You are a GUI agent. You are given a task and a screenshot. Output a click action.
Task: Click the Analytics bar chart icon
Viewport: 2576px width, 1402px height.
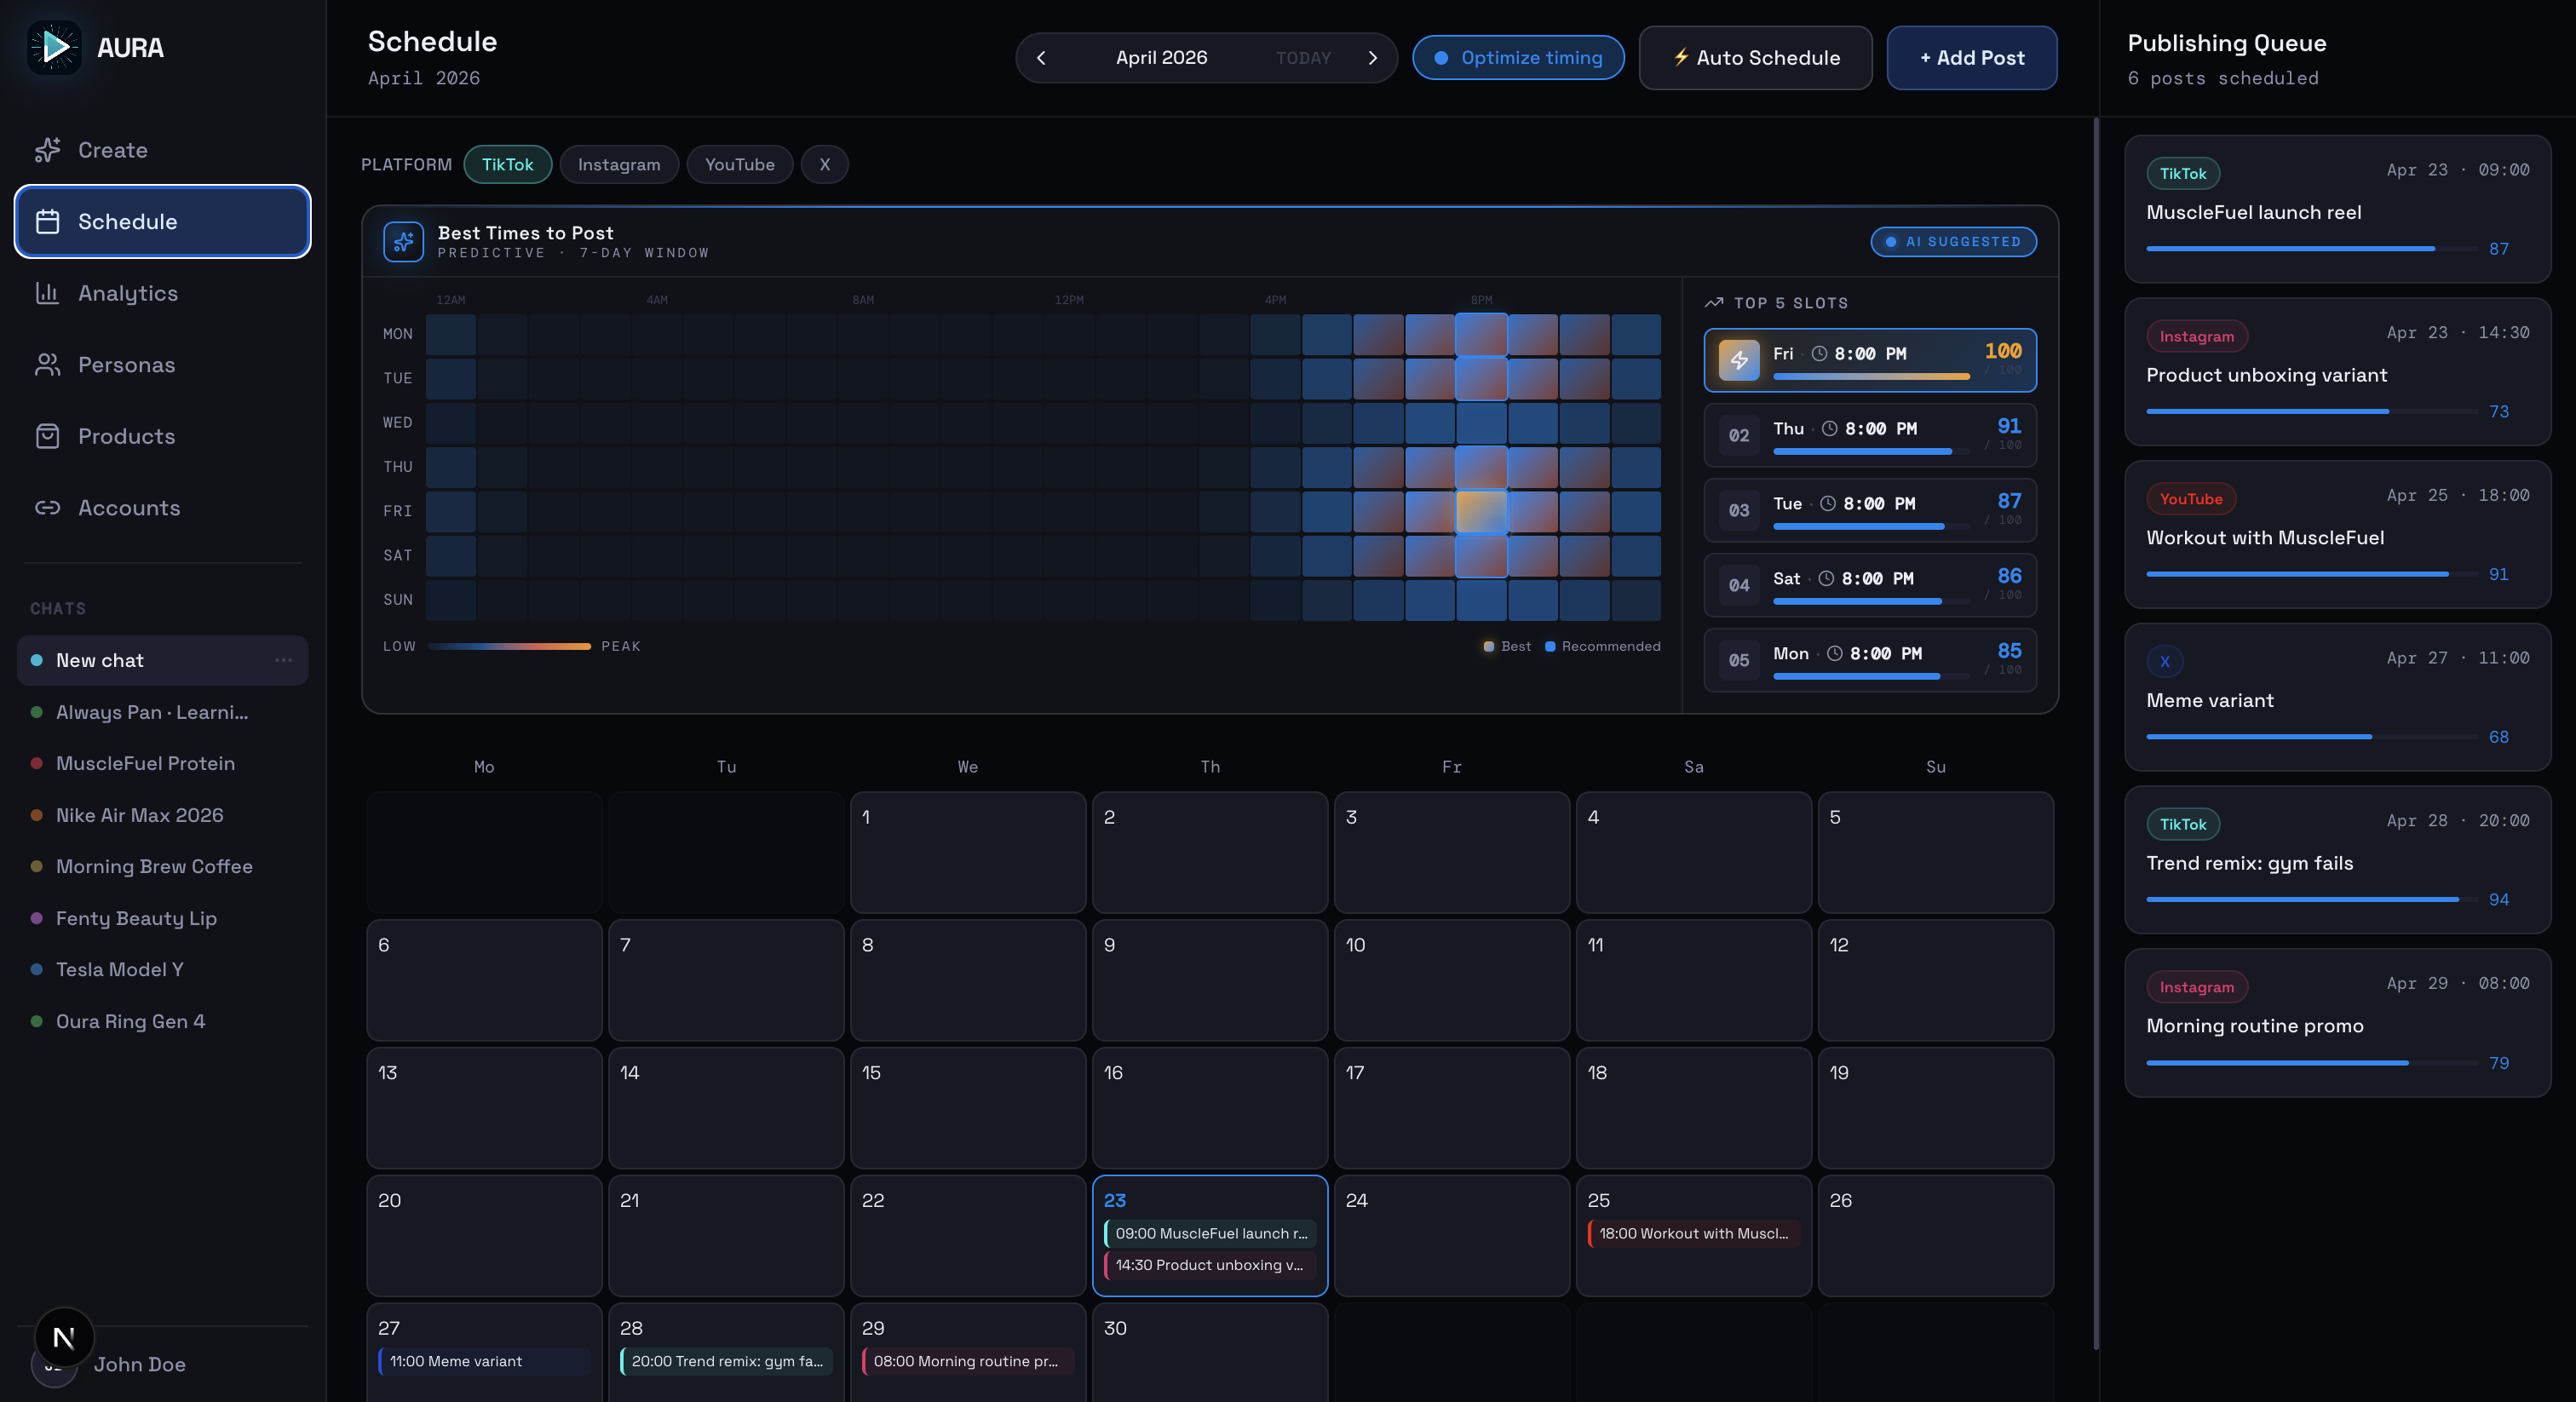47,293
